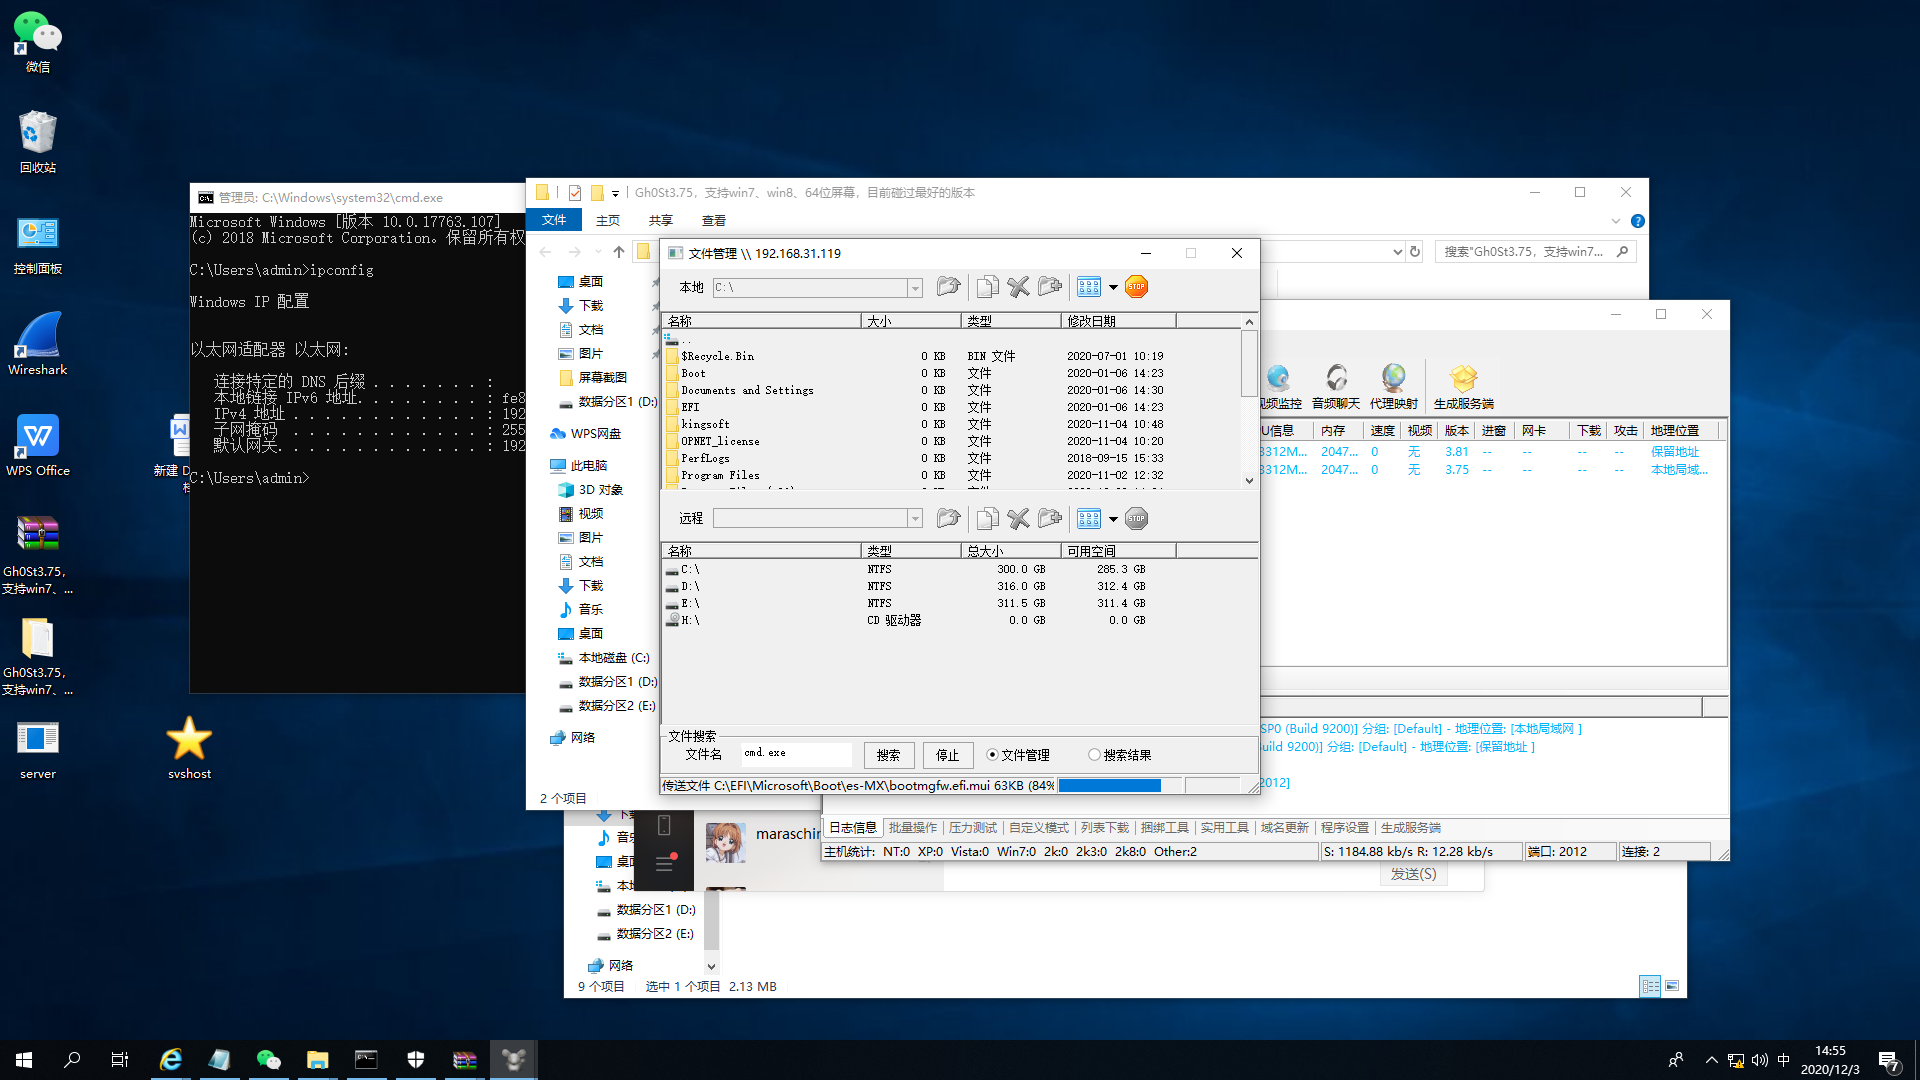Image resolution: width=1920 pixels, height=1080 pixels.
Task: Click the local delete X icon
Action: 1018,287
